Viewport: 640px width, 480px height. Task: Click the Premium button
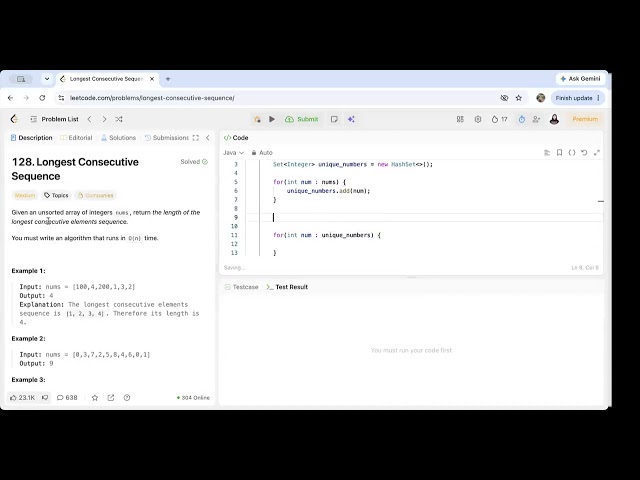585,119
